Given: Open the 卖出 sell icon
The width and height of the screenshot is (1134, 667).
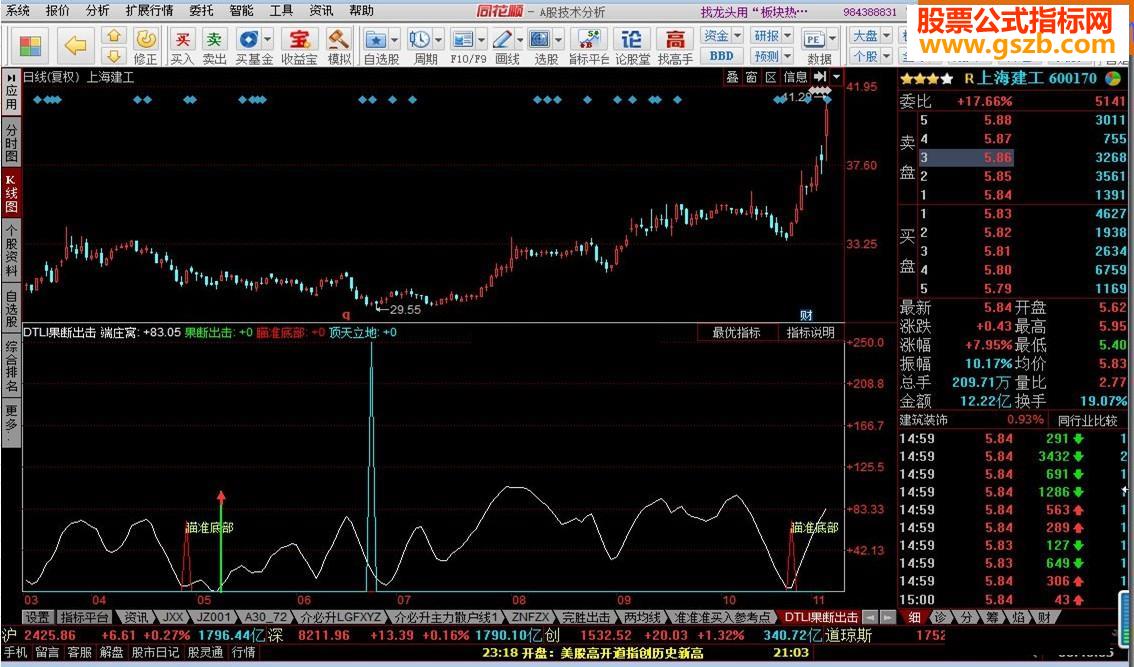Looking at the screenshot, I should [214, 46].
